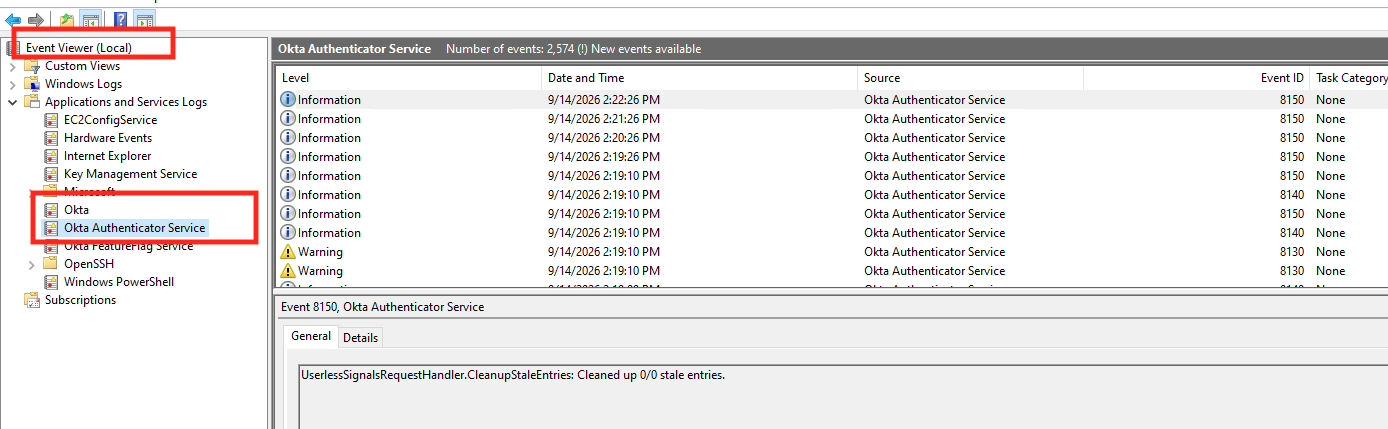Click the CleanupStaleEntries event message text

pos(512,375)
